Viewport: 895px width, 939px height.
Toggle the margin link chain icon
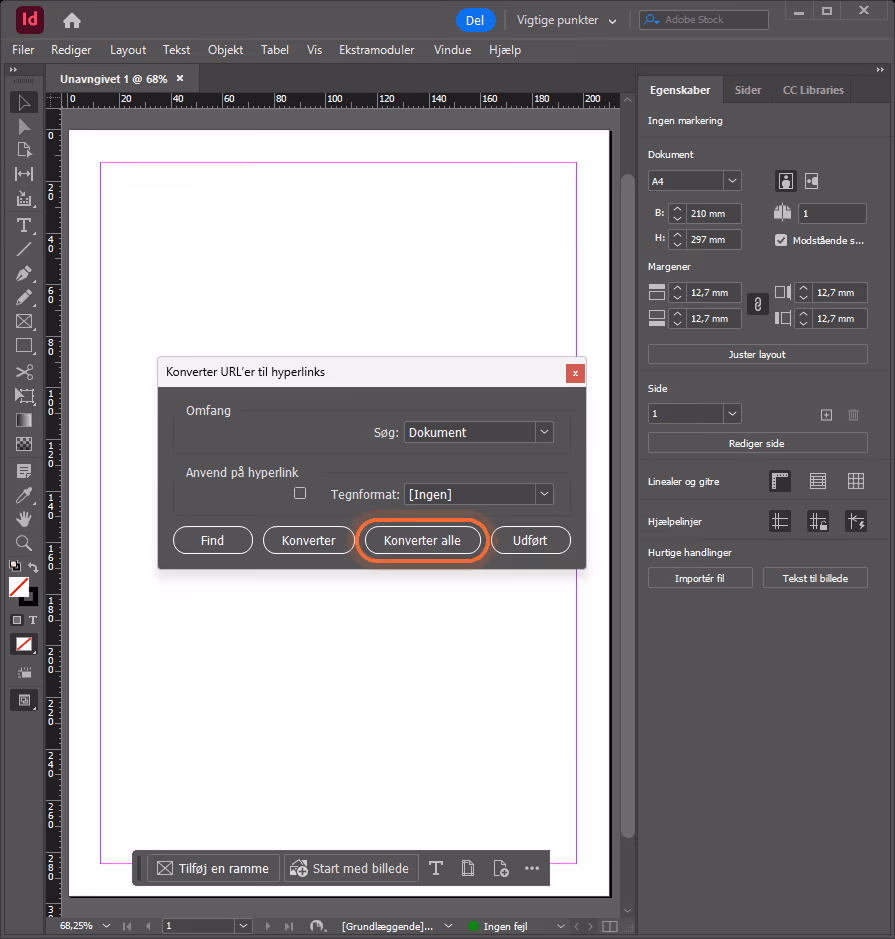[x=757, y=305]
